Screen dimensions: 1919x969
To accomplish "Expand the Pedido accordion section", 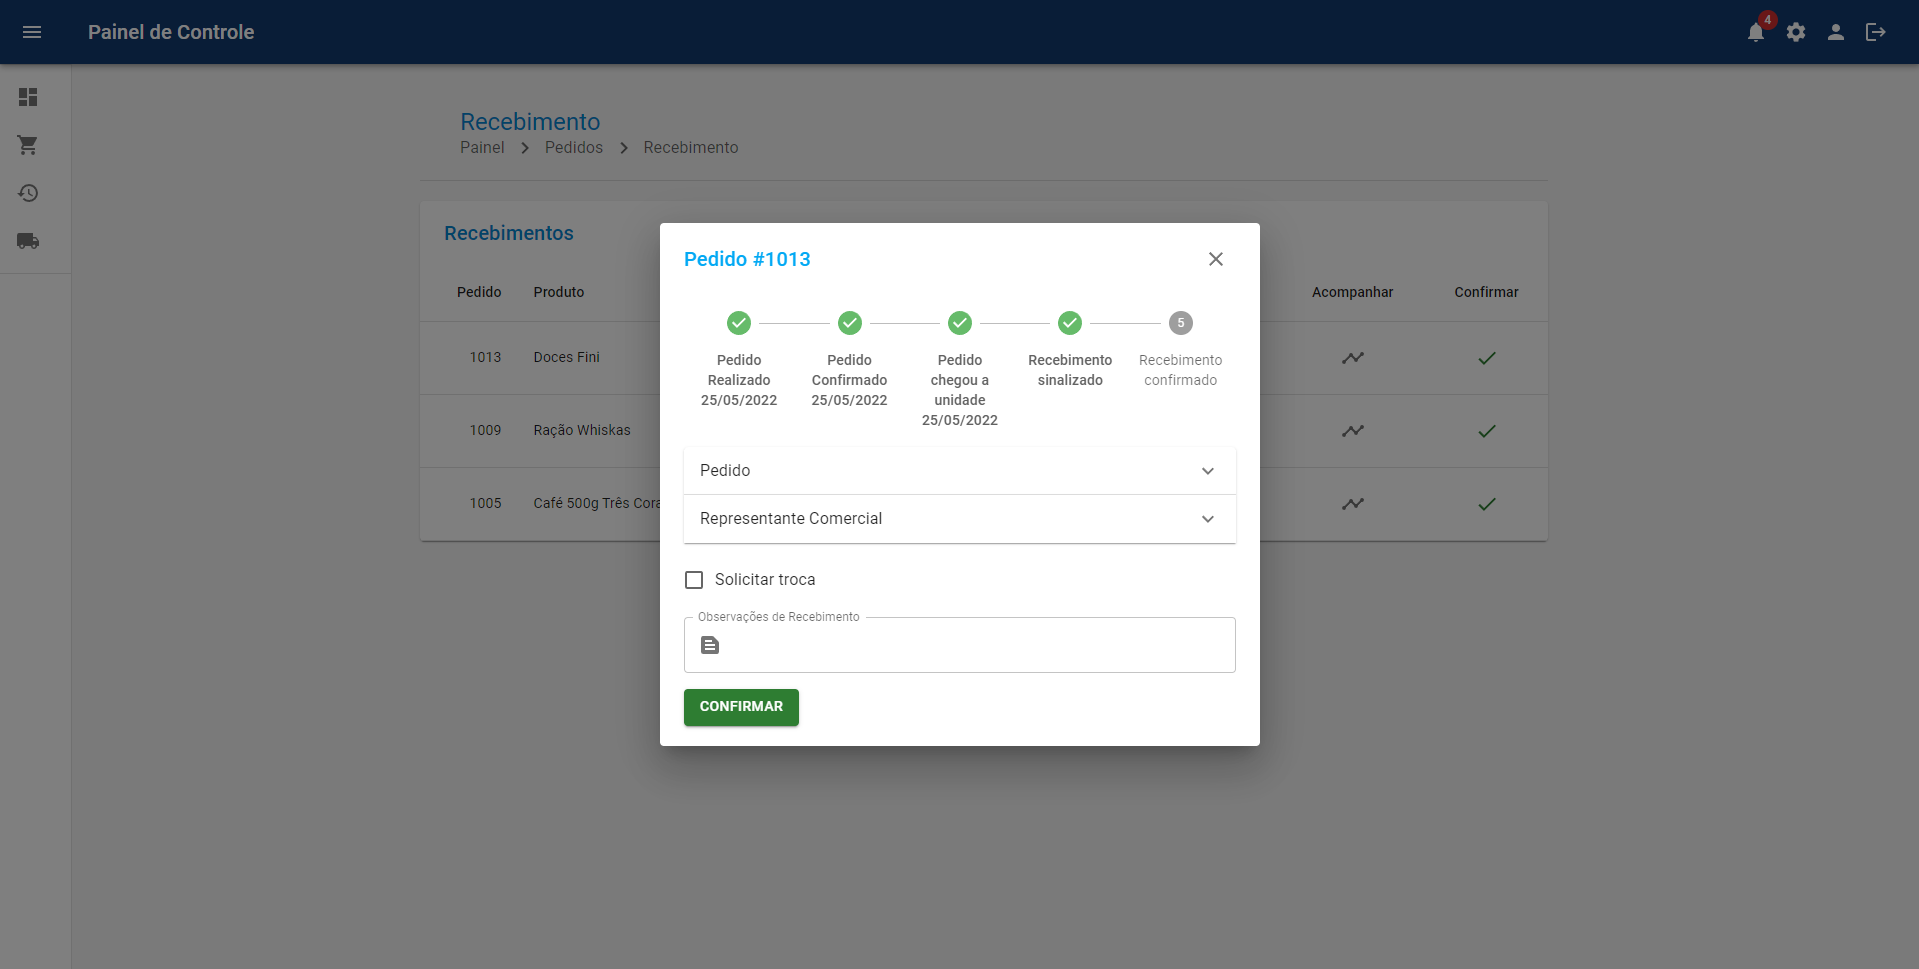I will [959, 471].
